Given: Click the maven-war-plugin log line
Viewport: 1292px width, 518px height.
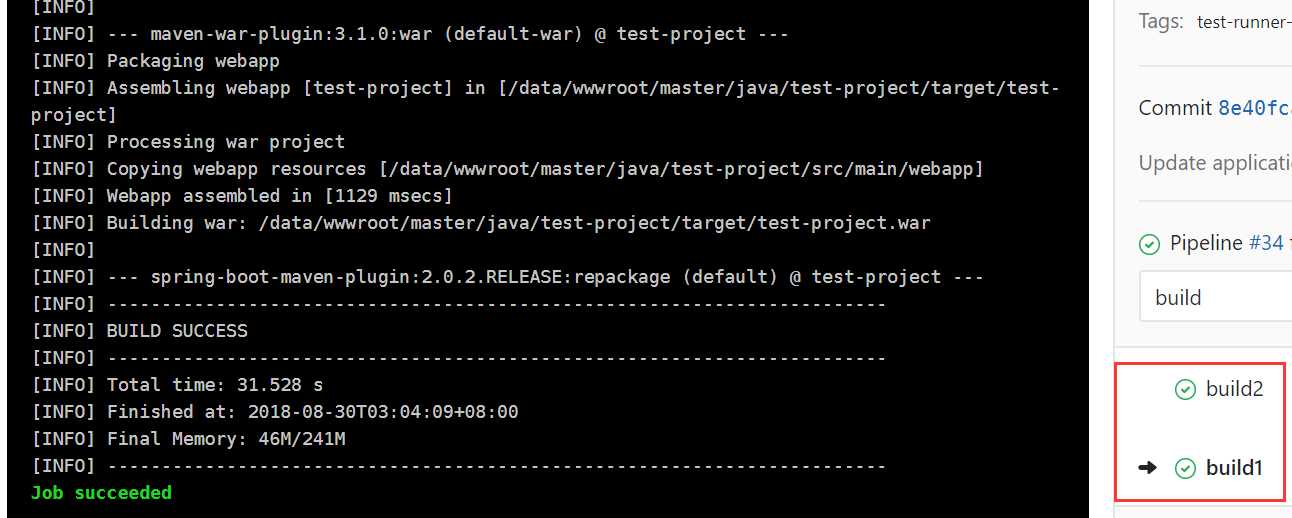Looking at the screenshot, I should [410, 33].
